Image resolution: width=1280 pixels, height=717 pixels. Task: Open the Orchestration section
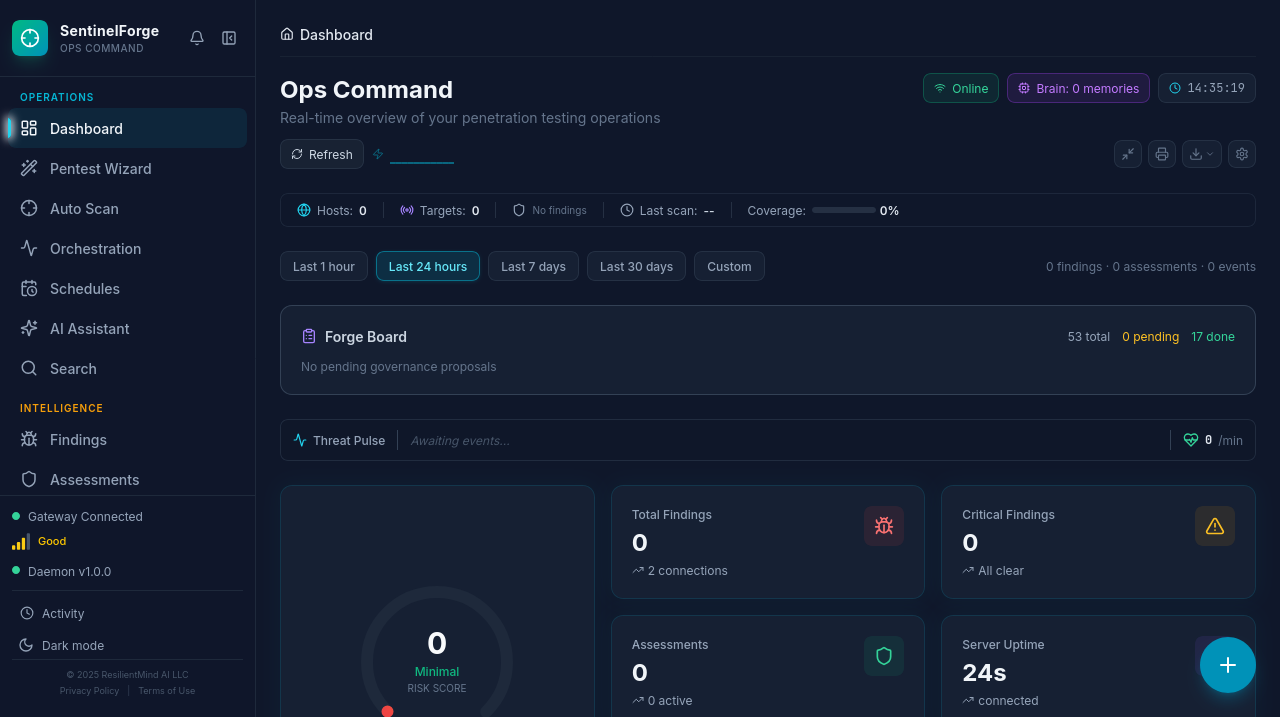click(x=95, y=248)
